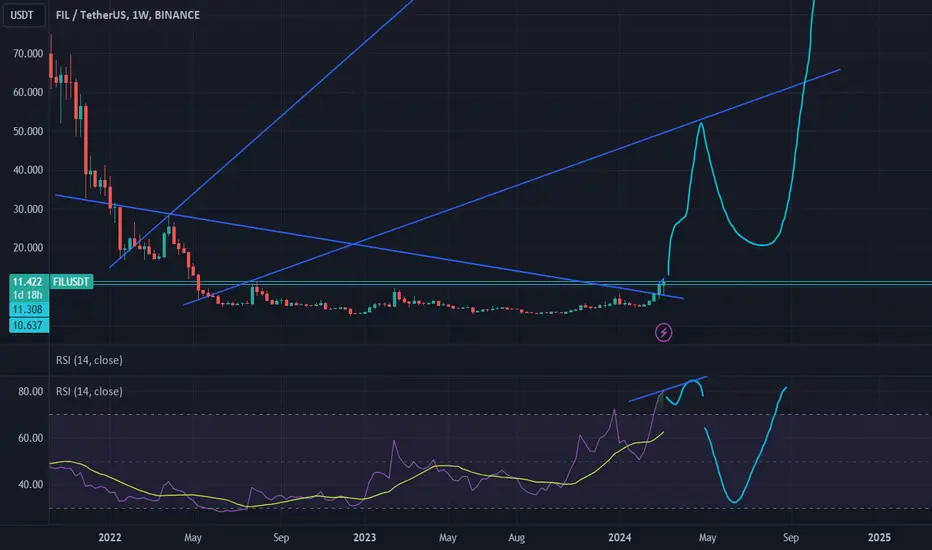Click the FILUSDT price line label
932x550 pixels.
click(71, 282)
